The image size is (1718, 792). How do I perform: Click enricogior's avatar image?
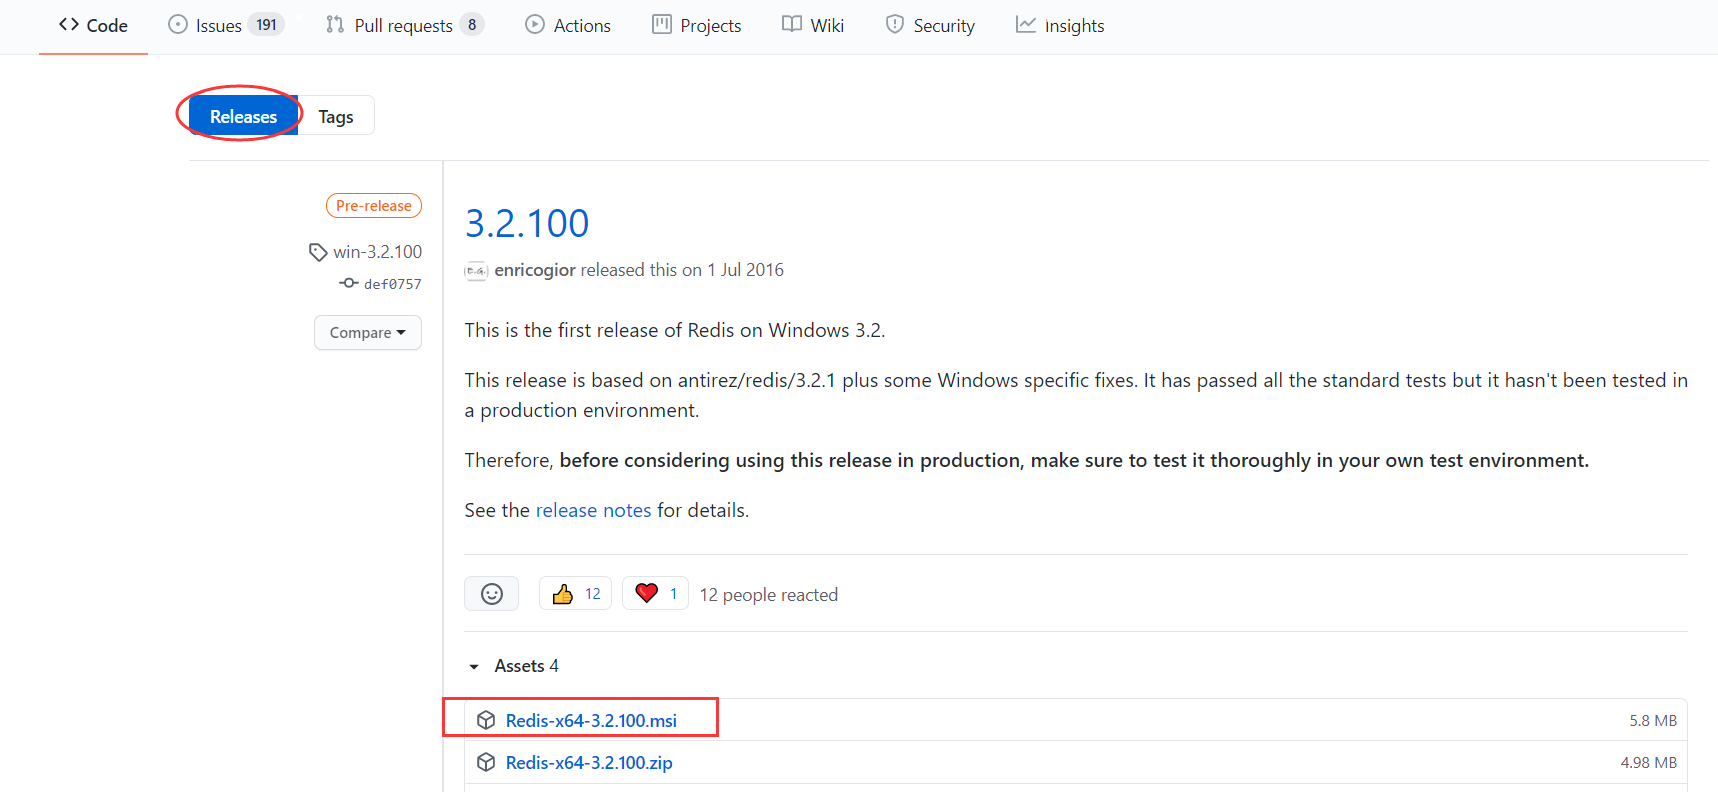tap(477, 271)
